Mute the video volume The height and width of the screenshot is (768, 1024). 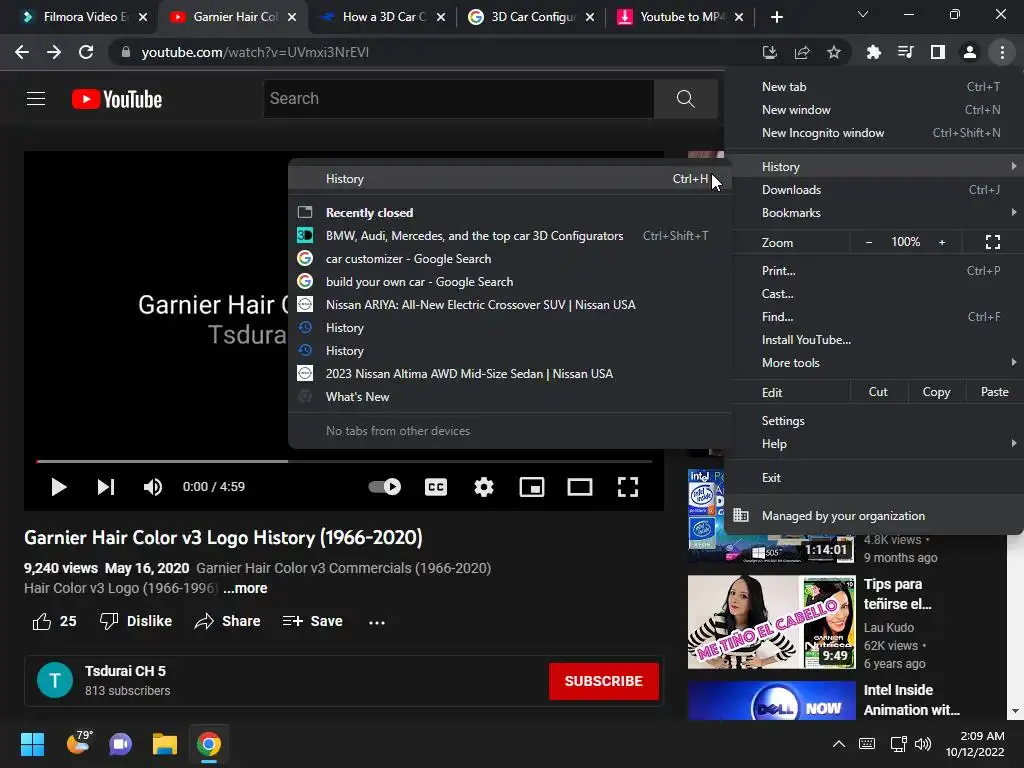[x=153, y=487]
